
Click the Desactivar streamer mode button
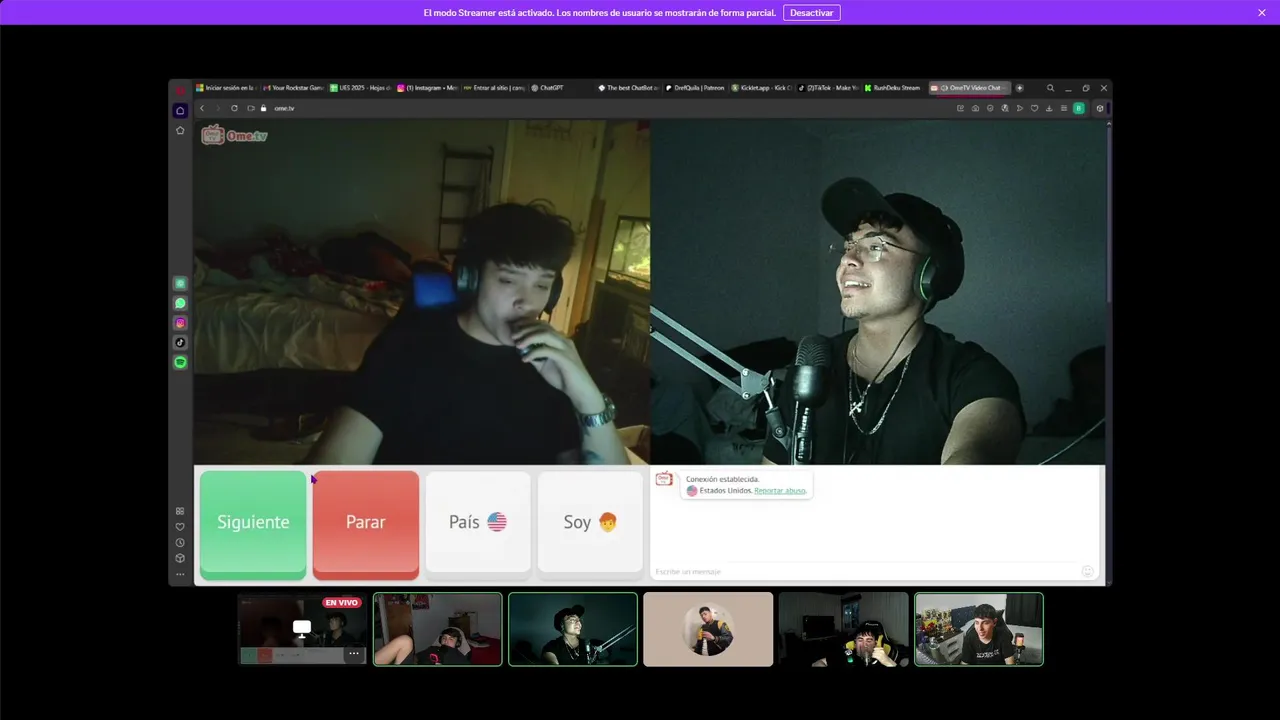(x=811, y=13)
